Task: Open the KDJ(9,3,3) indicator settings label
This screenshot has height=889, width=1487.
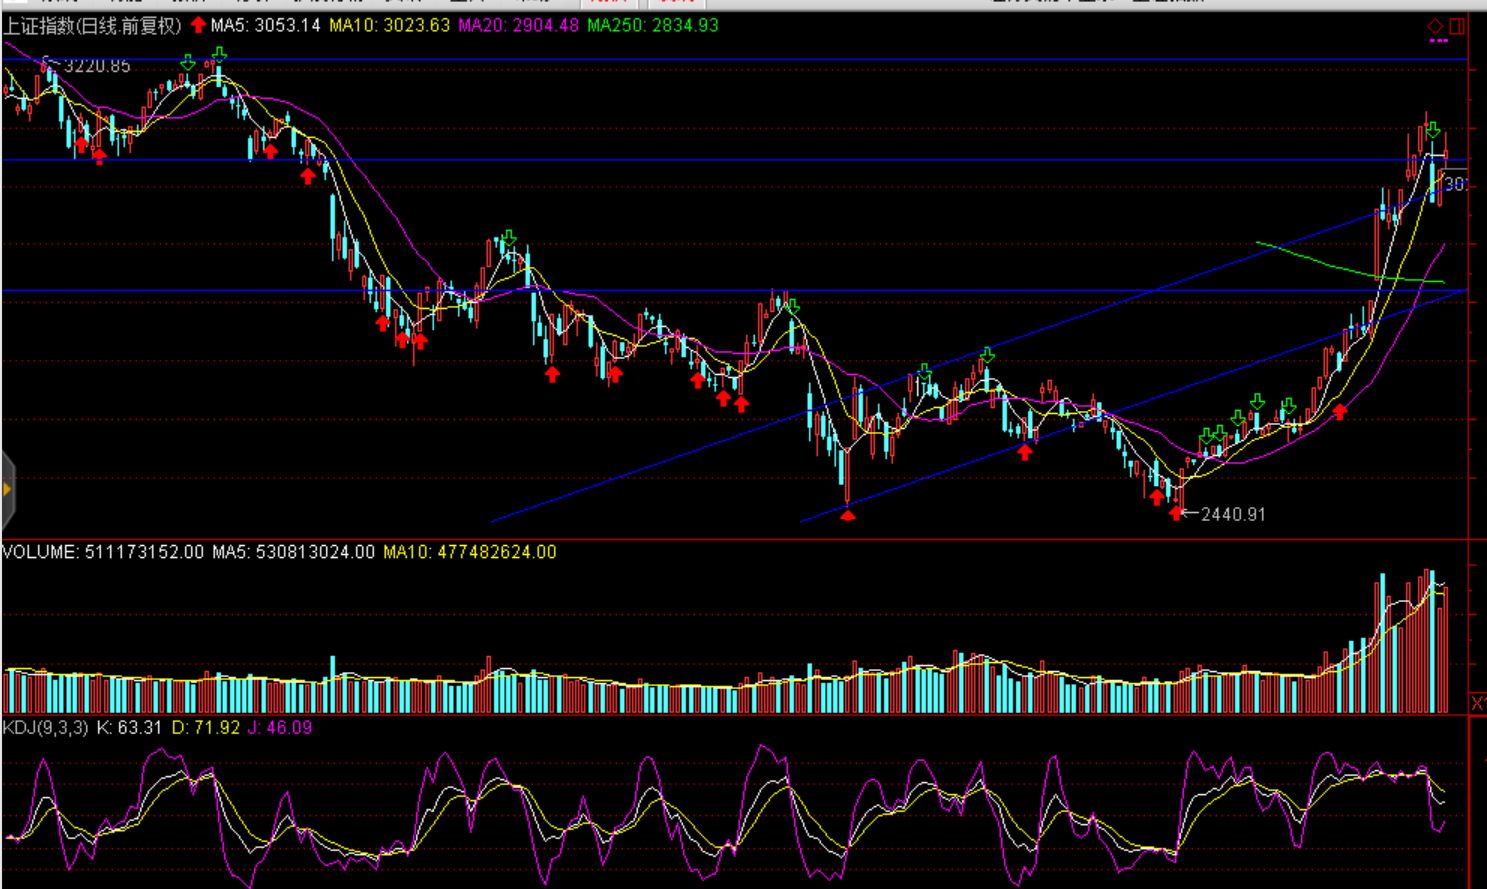Action: coord(45,727)
